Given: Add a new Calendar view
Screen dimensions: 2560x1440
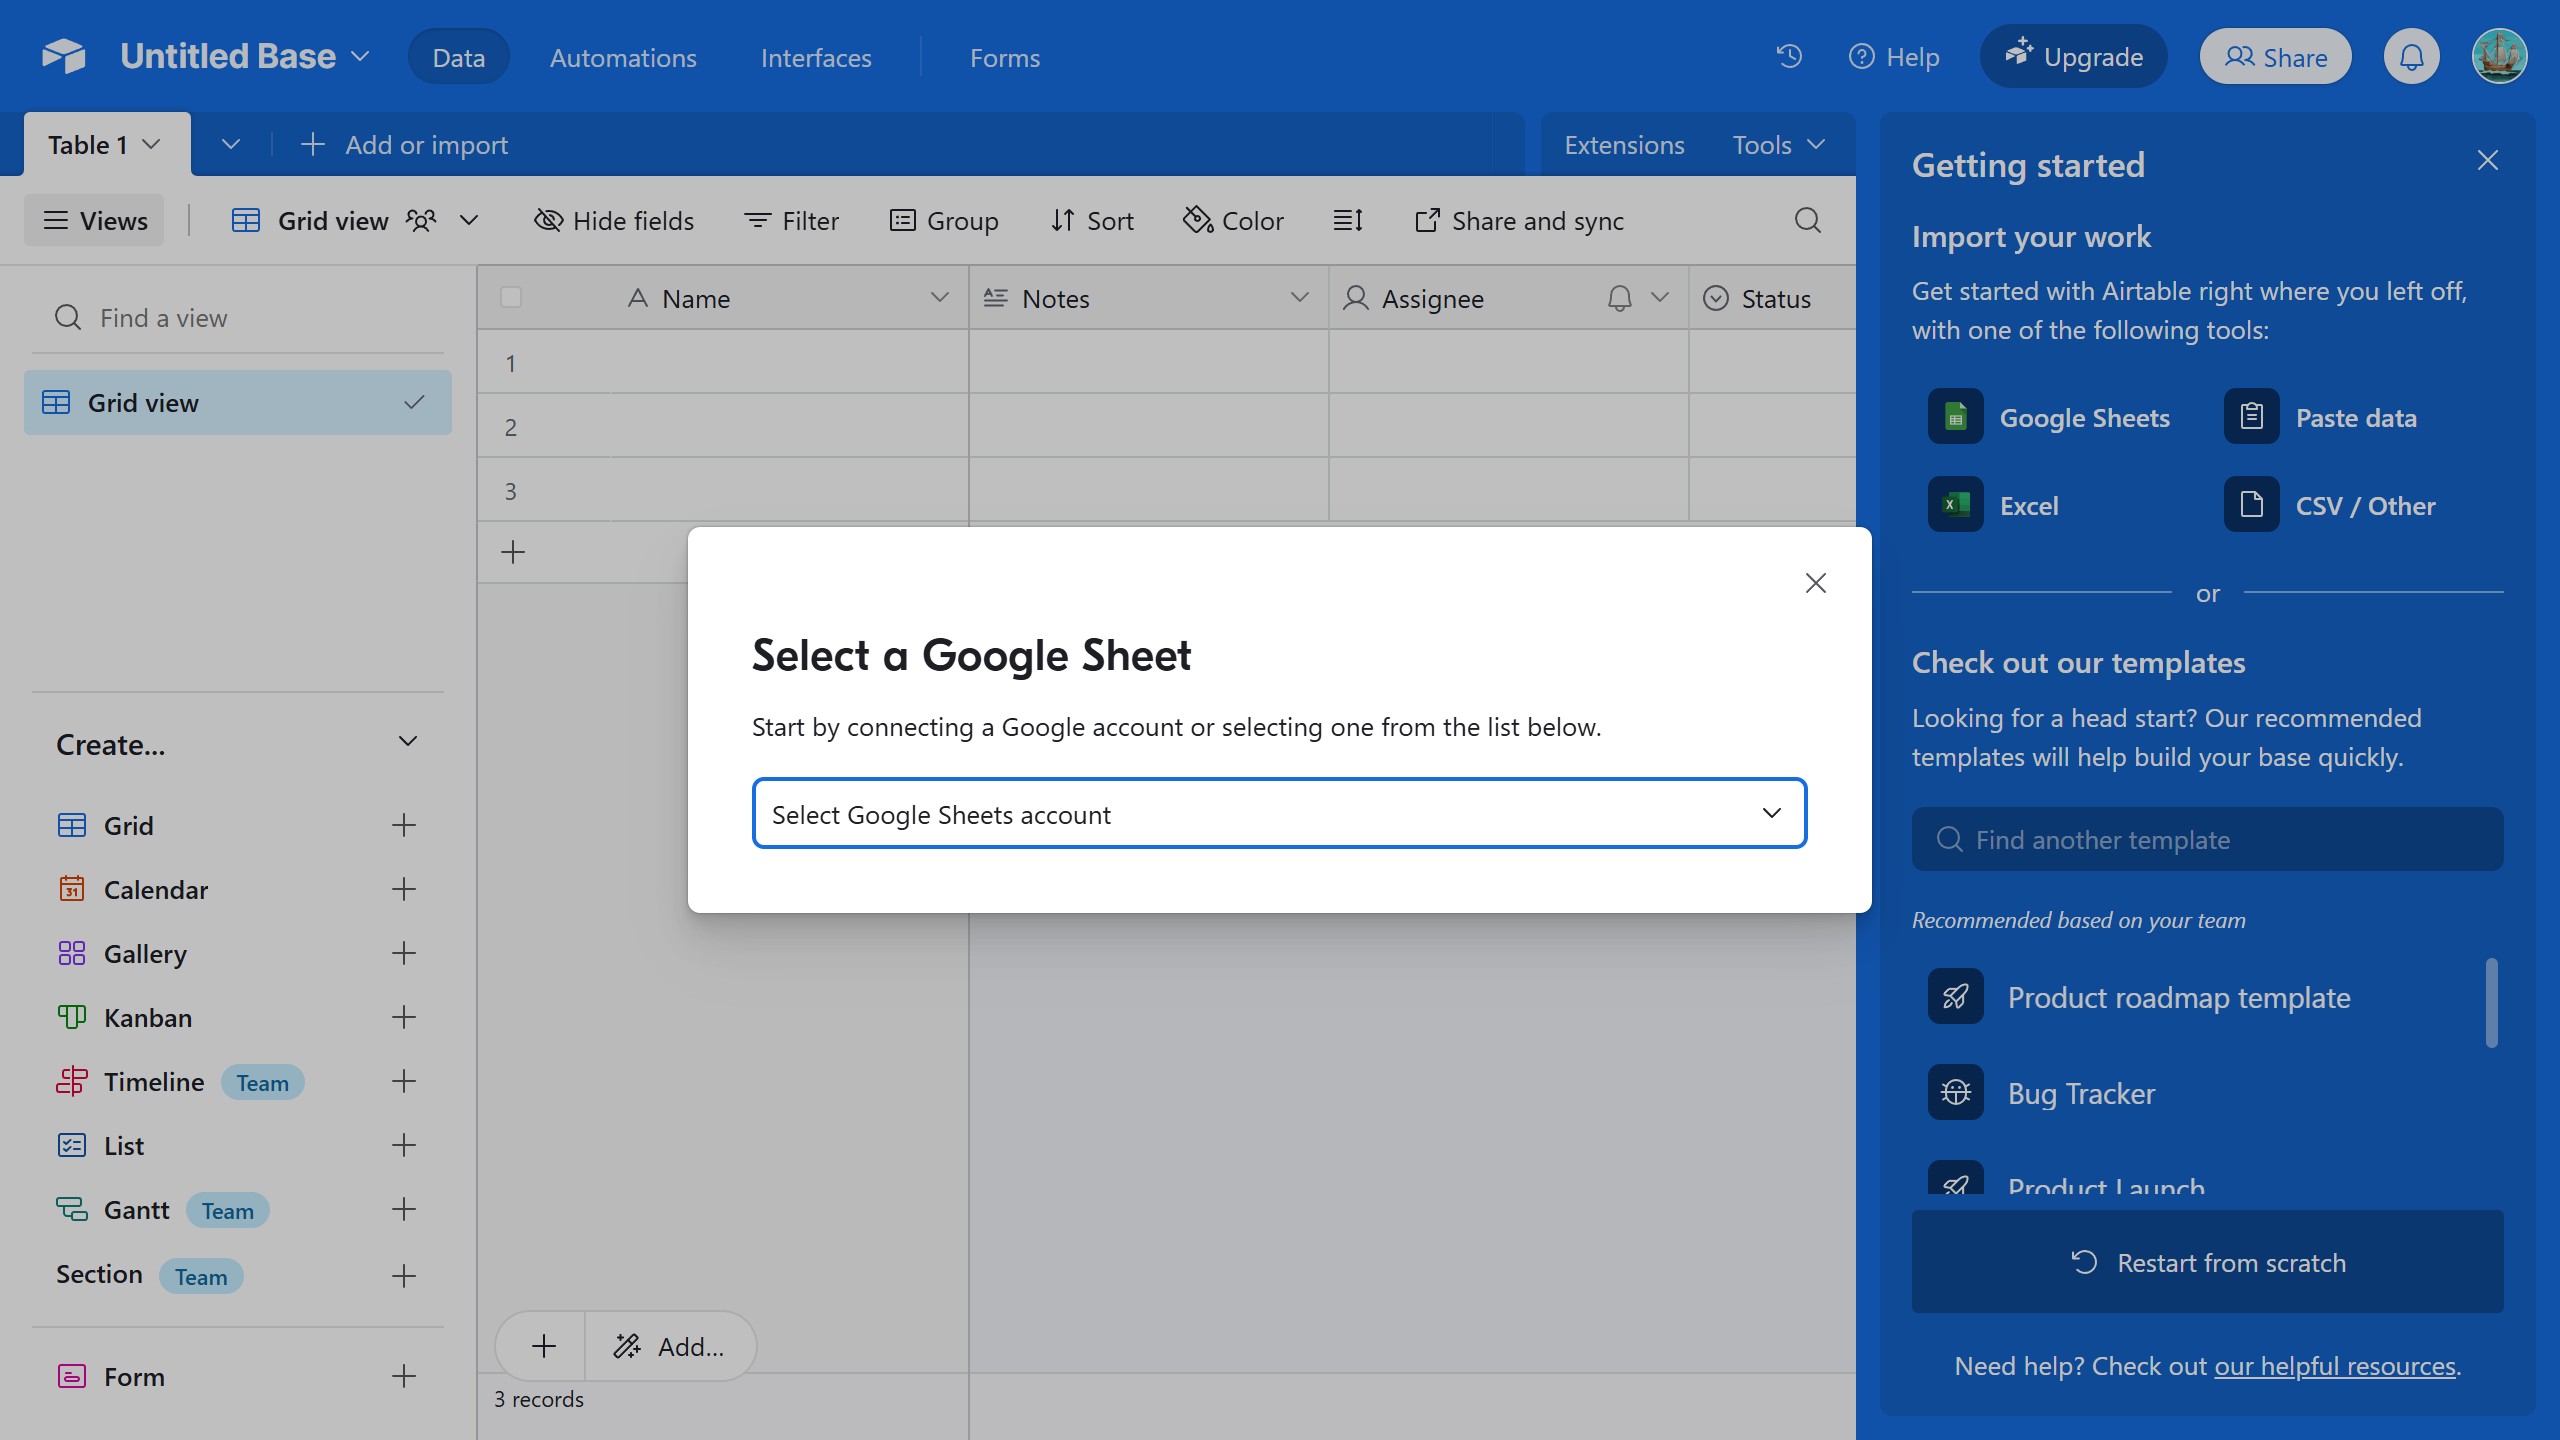Looking at the screenshot, I should click(403, 889).
